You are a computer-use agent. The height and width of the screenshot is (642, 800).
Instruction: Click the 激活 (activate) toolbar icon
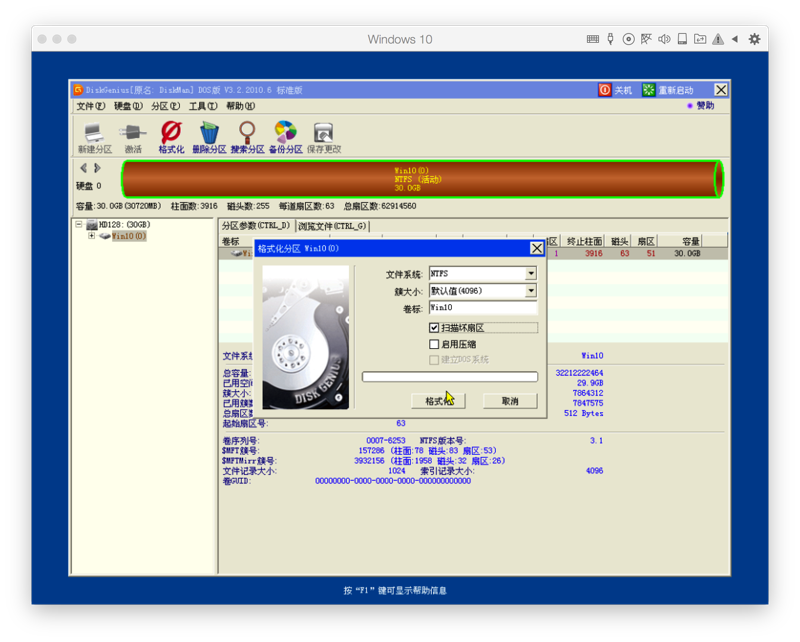pos(133,137)
